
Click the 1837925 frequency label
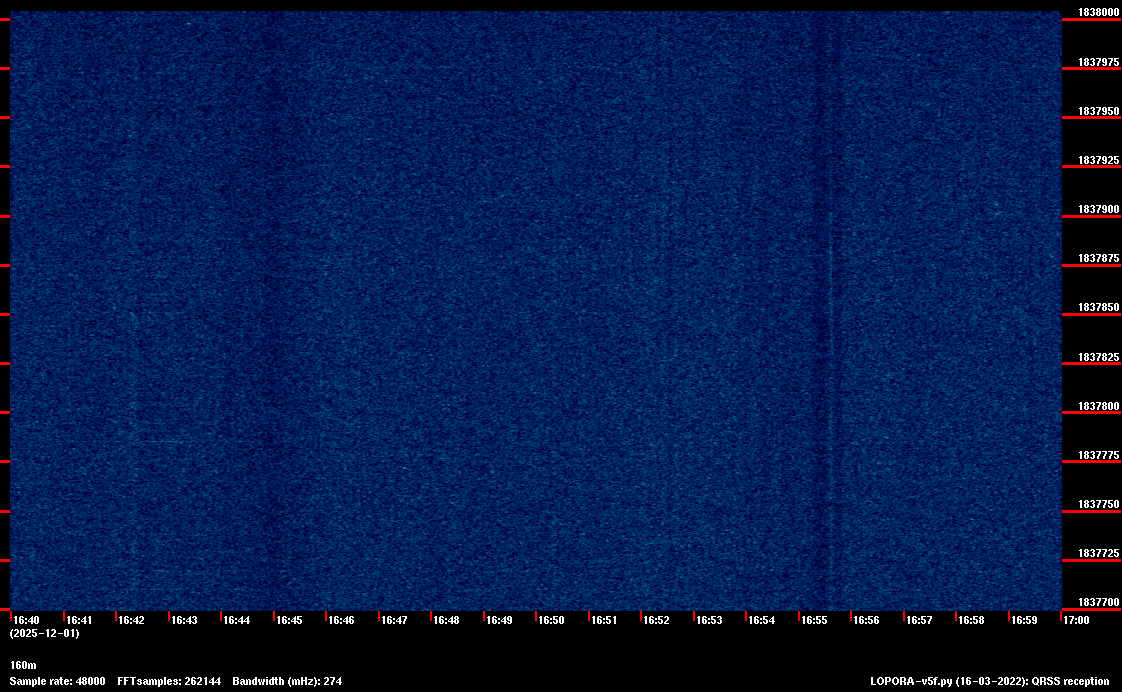(x=1098, y=160)
